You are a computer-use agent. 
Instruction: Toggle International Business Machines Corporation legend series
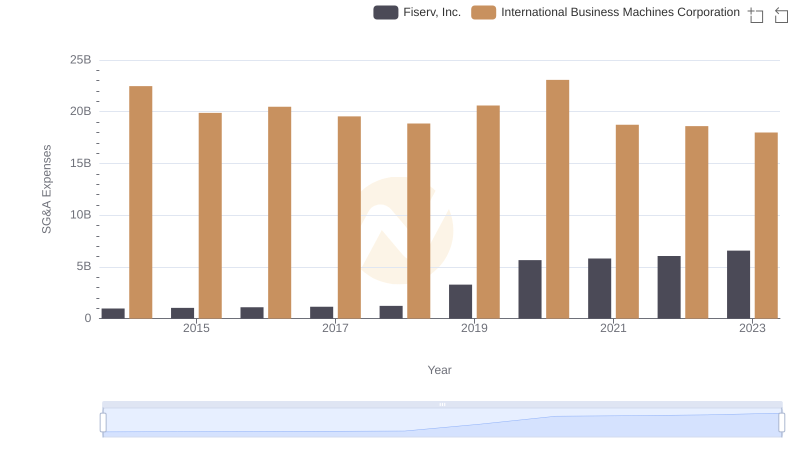(x=605, y=12)
